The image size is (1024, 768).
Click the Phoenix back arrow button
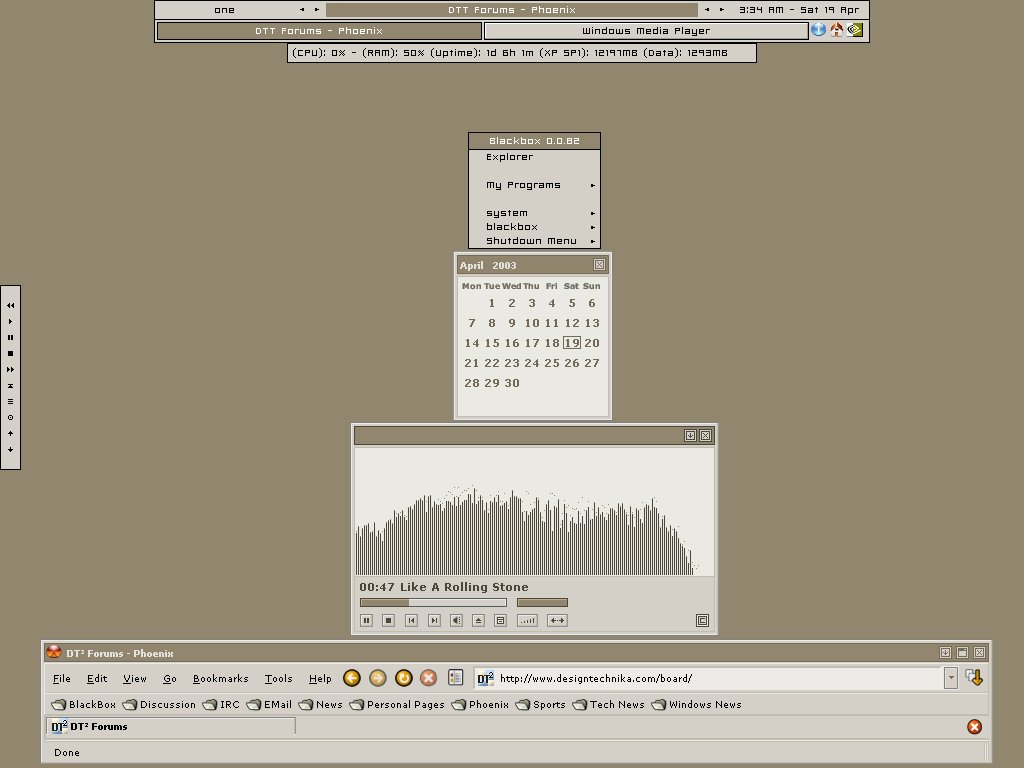352,678
